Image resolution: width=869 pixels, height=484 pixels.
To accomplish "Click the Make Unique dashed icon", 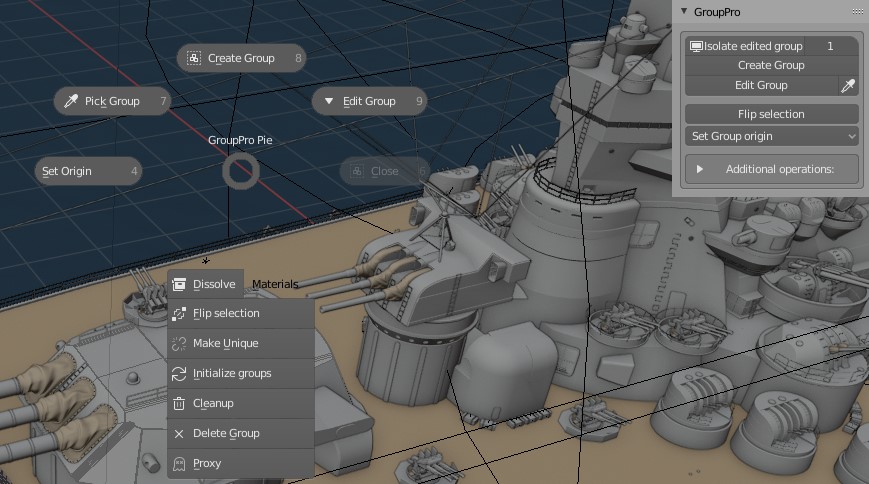I will click(179, 344).
